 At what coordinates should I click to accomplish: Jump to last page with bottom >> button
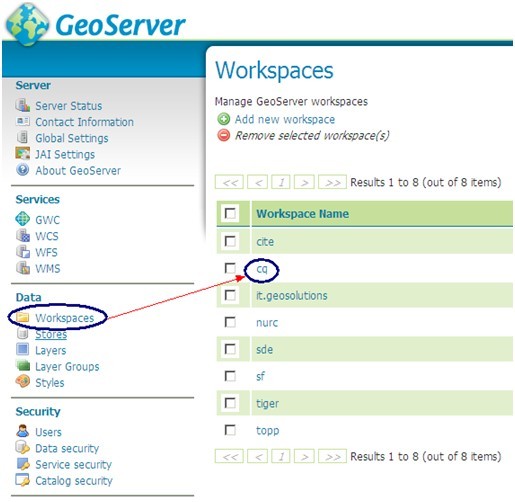[x=332, y=456]
